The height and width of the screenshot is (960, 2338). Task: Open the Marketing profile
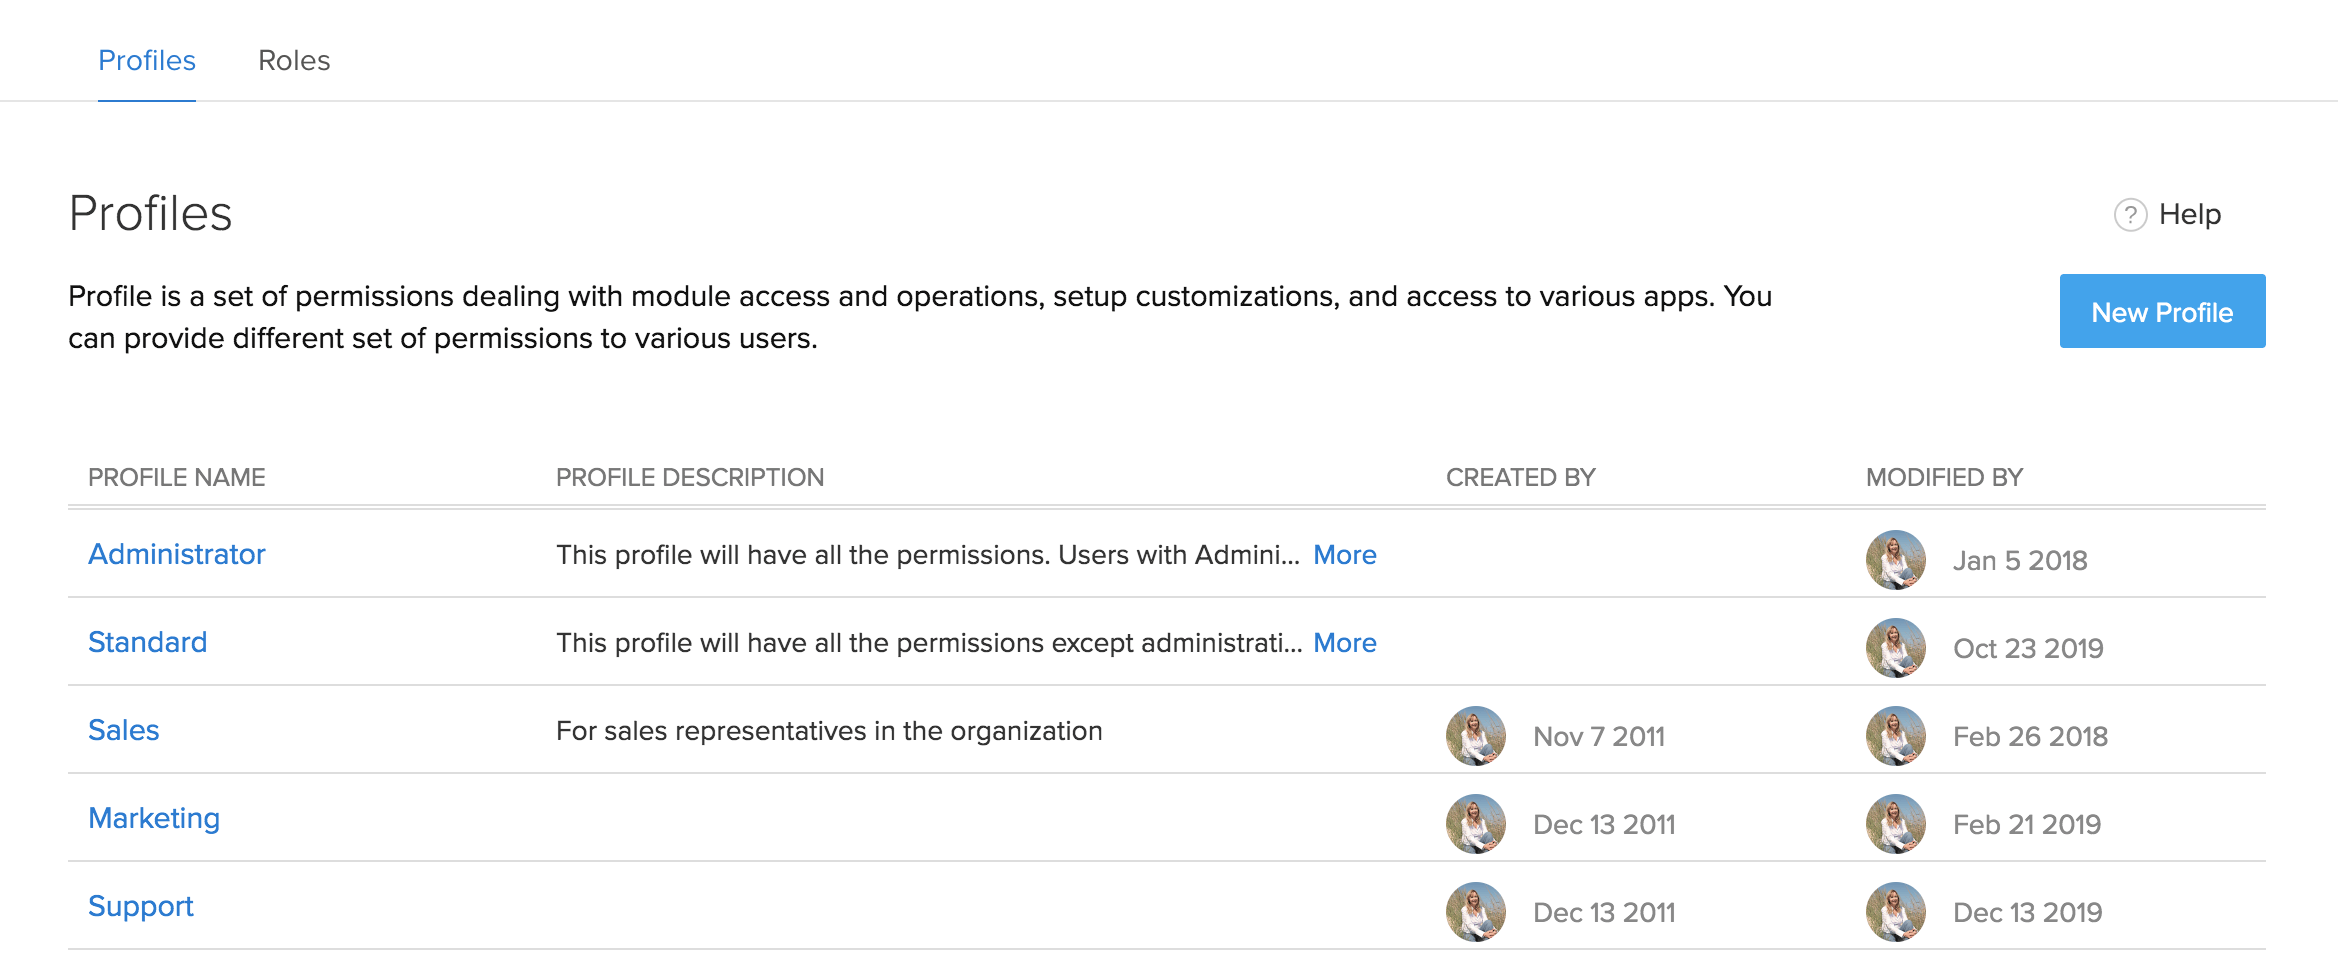tap(154, 818)
